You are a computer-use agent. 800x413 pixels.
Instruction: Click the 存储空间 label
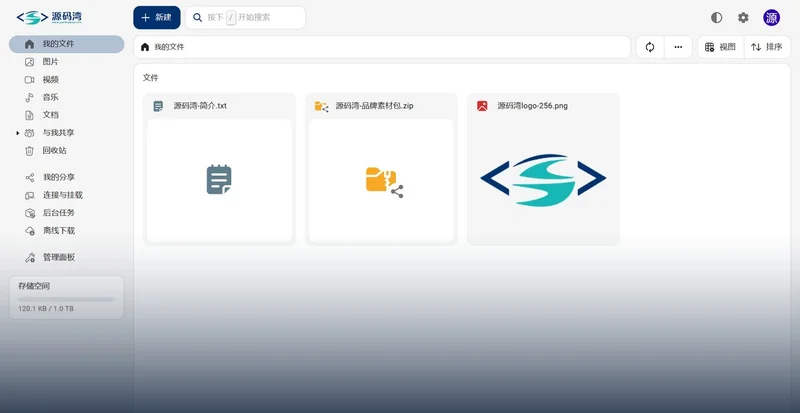(34, 286)
